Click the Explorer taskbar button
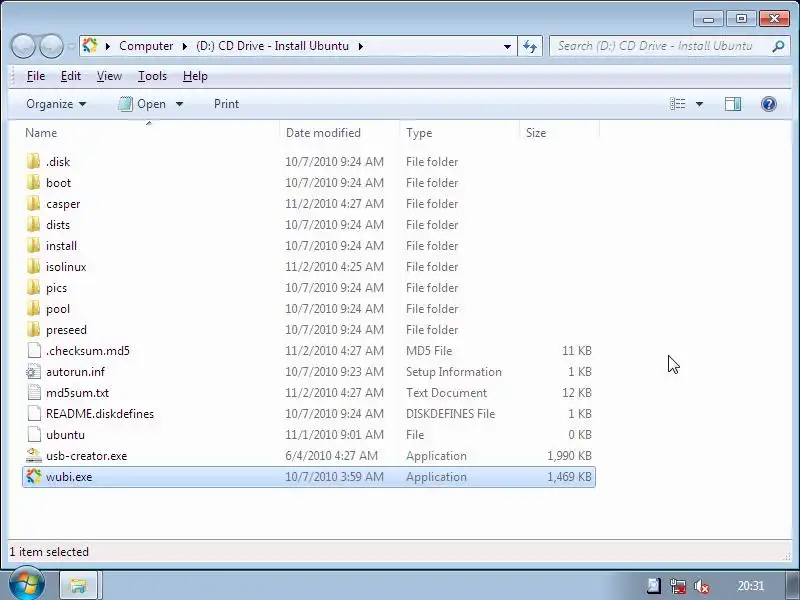This screenshot has height=600, width=800. pyautogui.click(x=78, y=585)
